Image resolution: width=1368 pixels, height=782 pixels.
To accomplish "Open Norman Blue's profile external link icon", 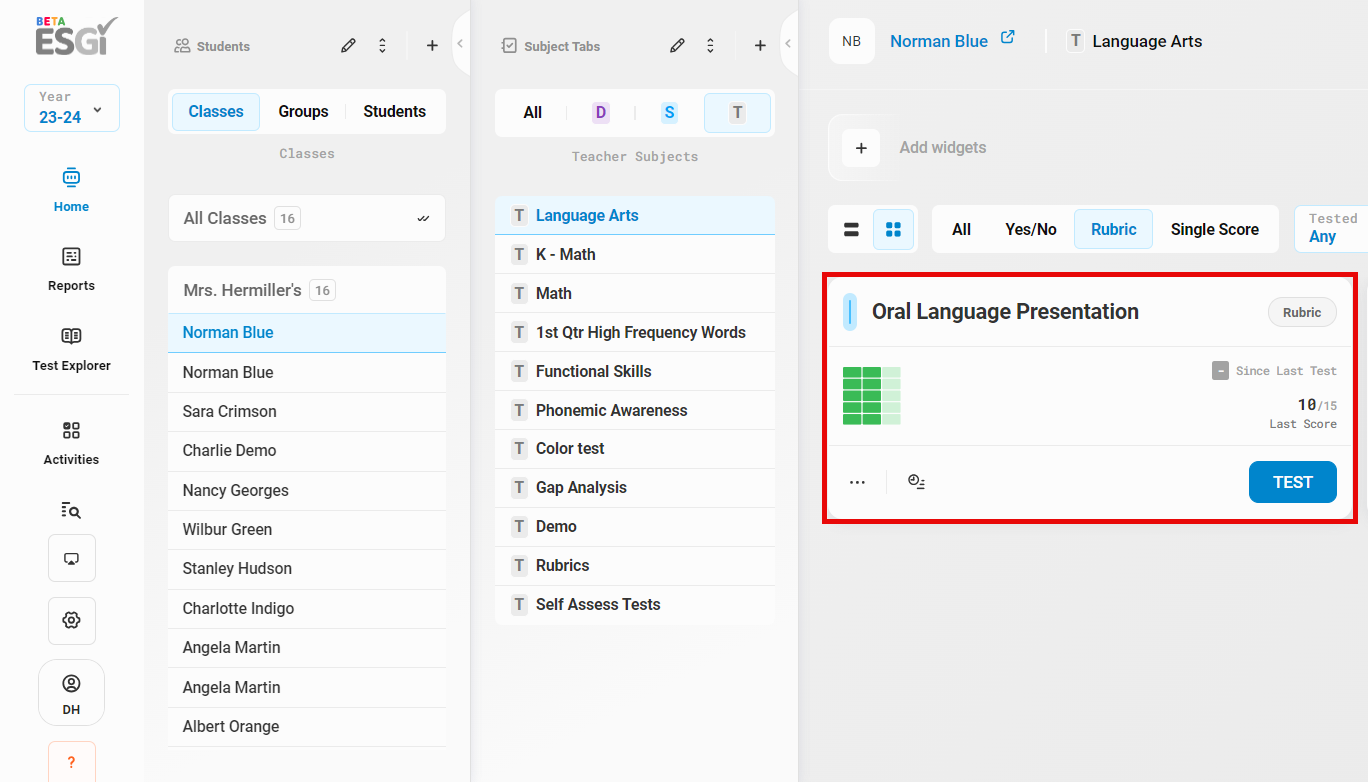I will [1008, 38].
